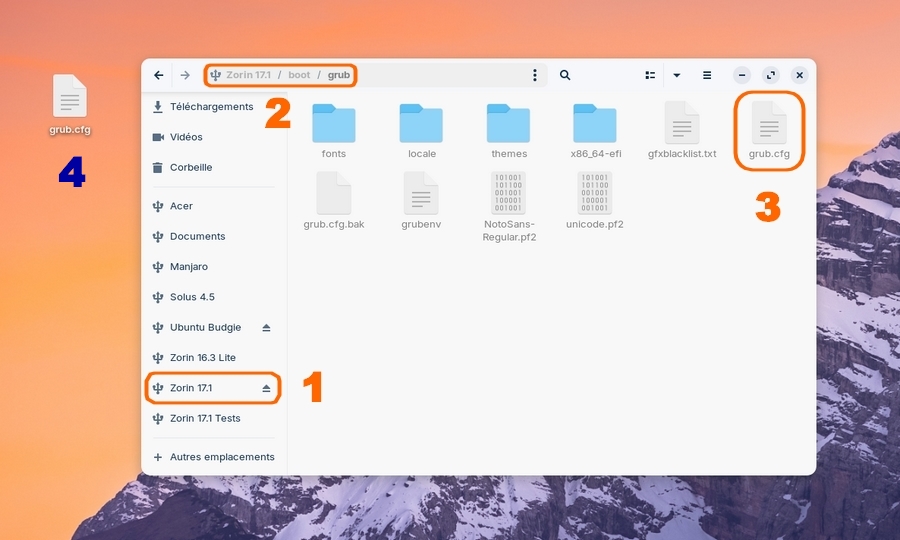Open Corbeille trash in sidebar
Viewport: 900px width, 540px height.
(191, 168)
